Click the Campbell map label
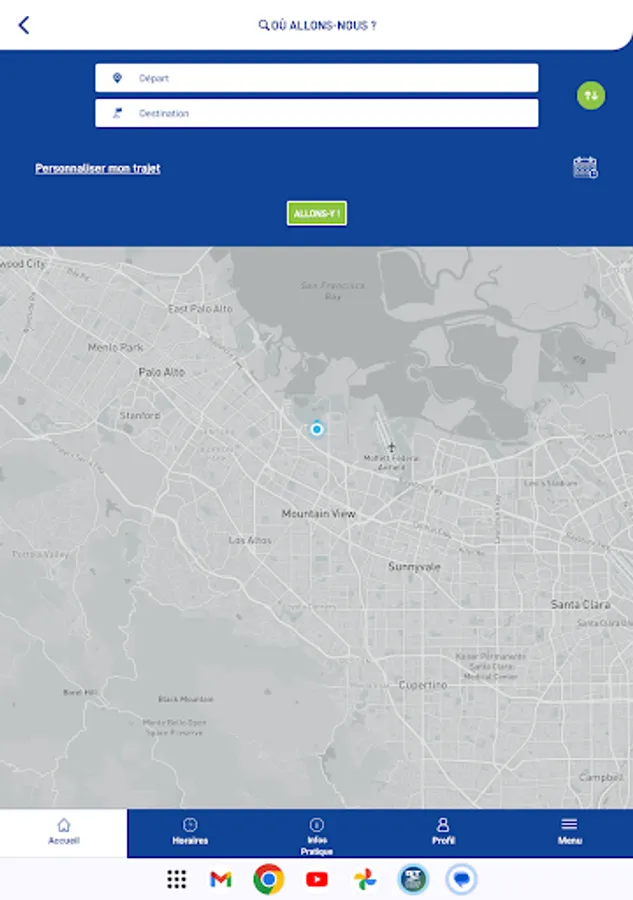The height and width of the screenshot is (900, 633). 601,777
